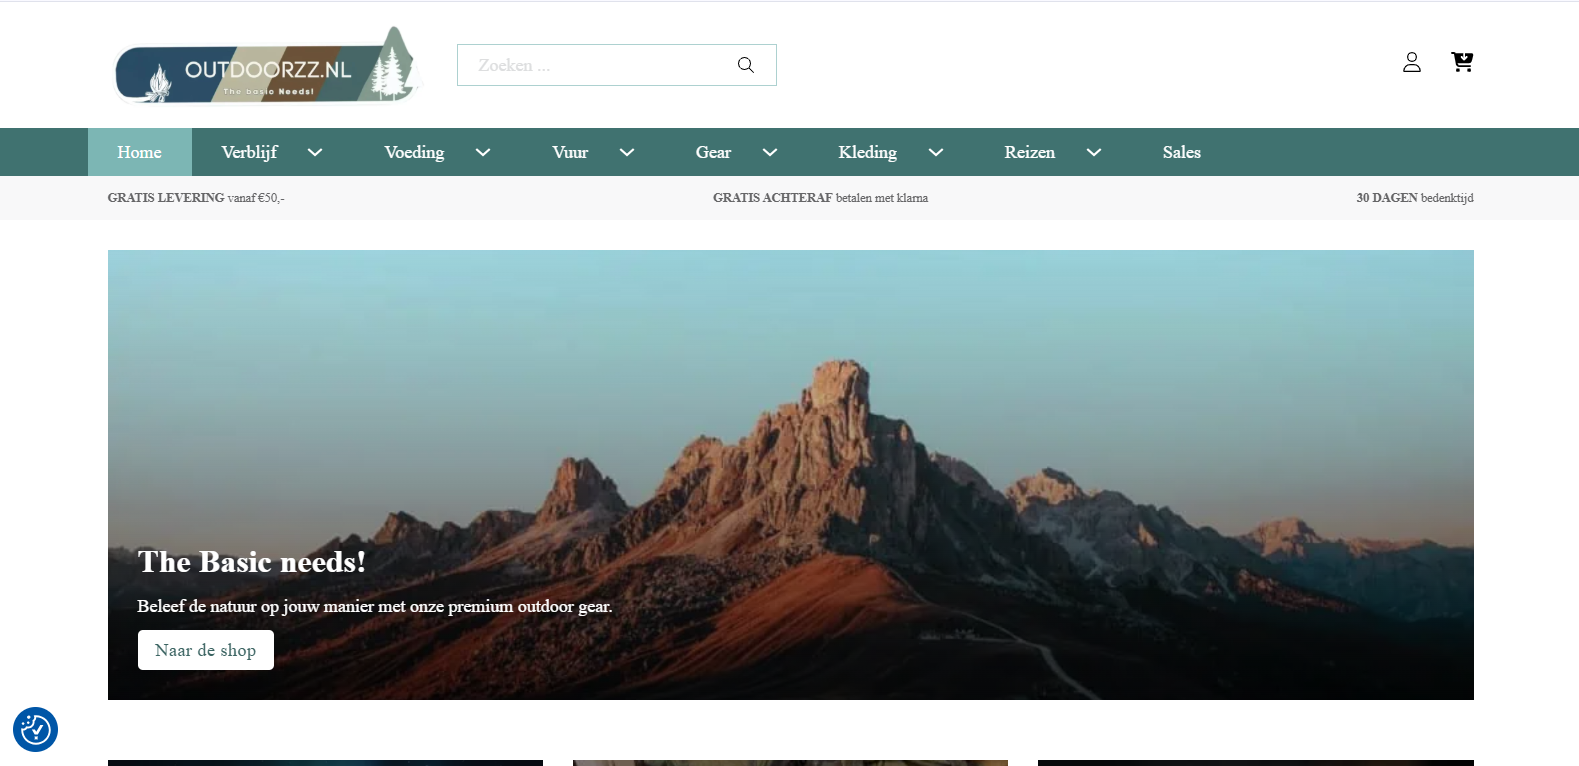Expand the Vuur dropdown chevron
Viewport: 1579px width, 766px height.
(x=627, y=152)
